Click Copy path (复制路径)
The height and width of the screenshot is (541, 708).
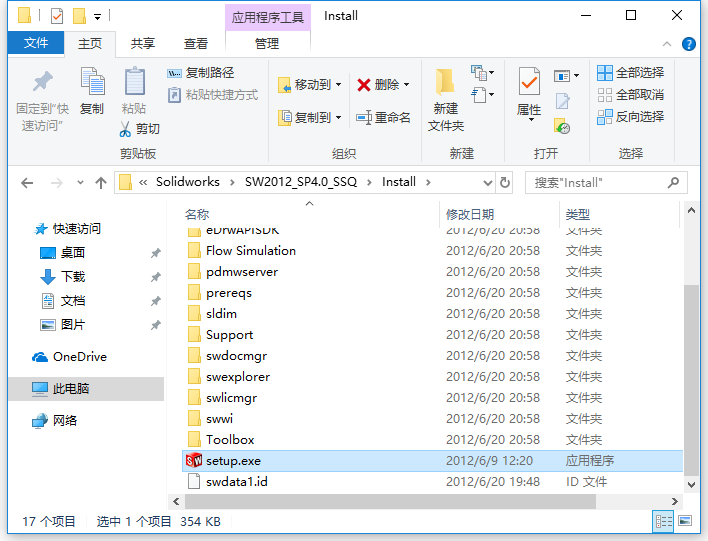(x=200, y=73)
